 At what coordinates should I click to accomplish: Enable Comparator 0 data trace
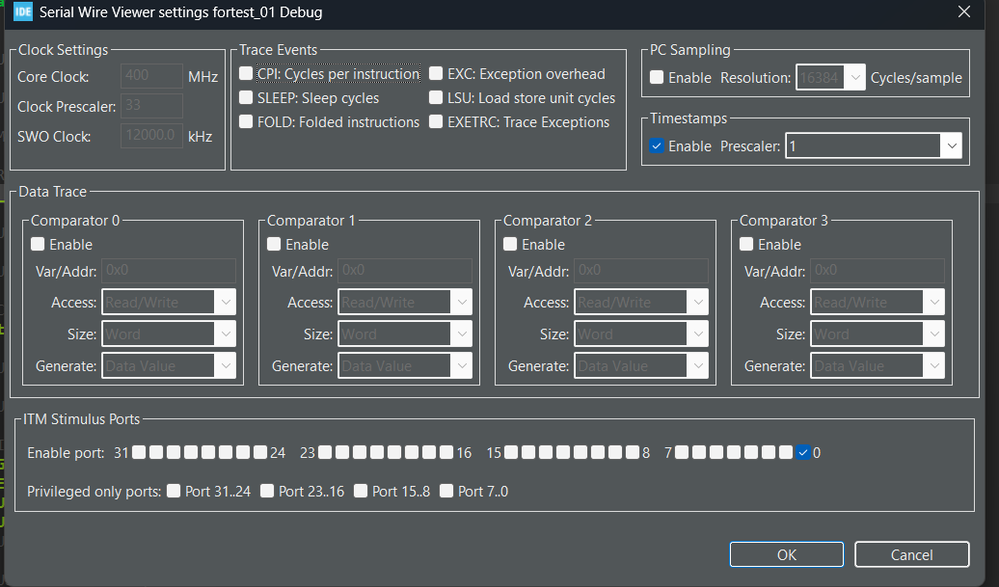(38, 245)
